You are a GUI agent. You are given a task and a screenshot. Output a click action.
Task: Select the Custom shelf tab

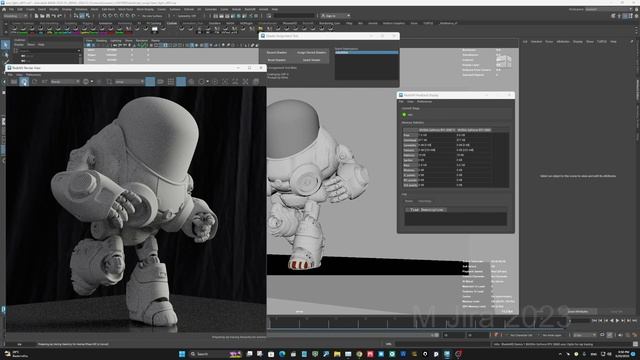click(172, 23)
